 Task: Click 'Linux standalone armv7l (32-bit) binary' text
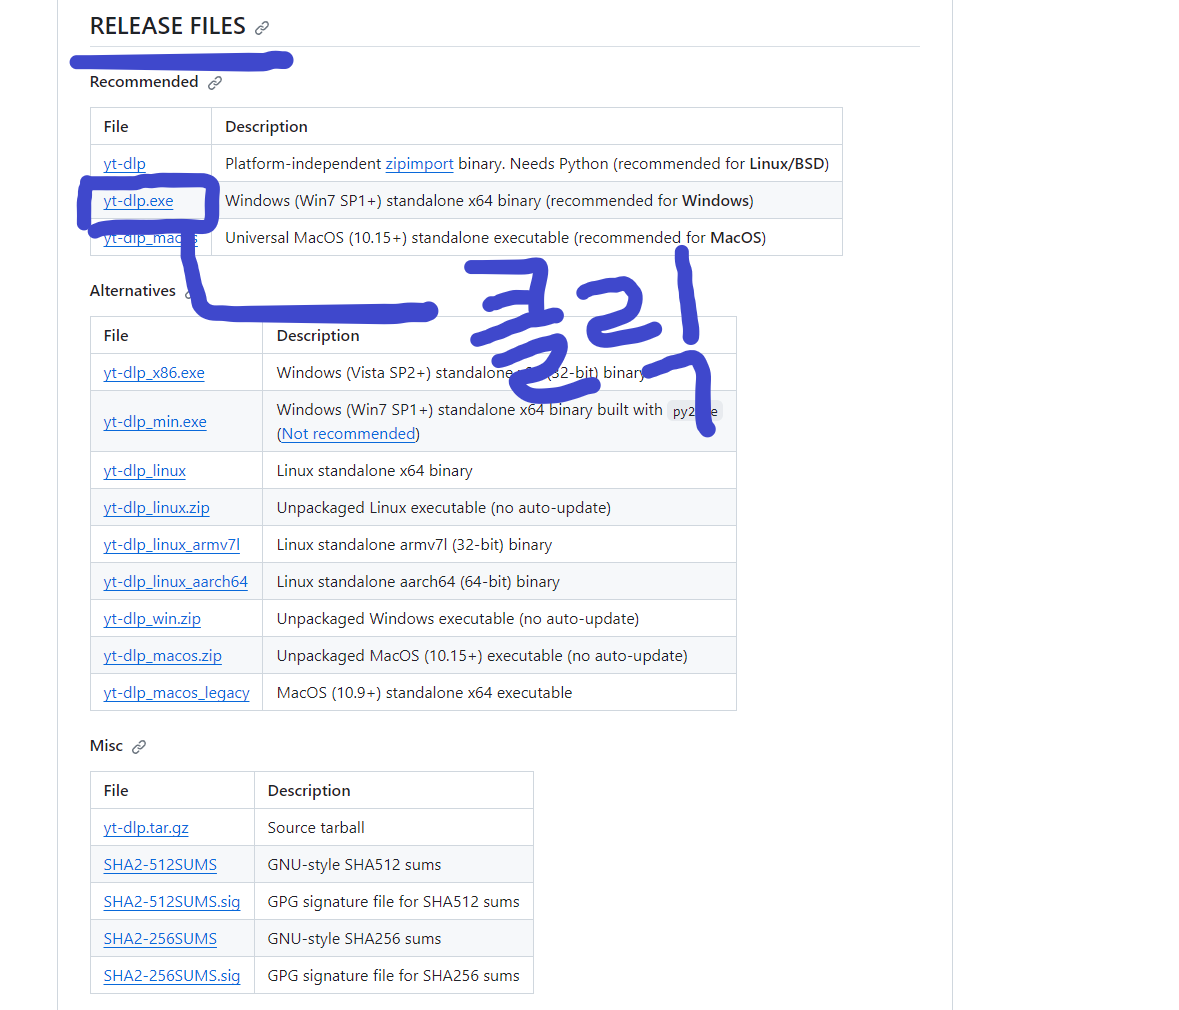tap(414, 544)
